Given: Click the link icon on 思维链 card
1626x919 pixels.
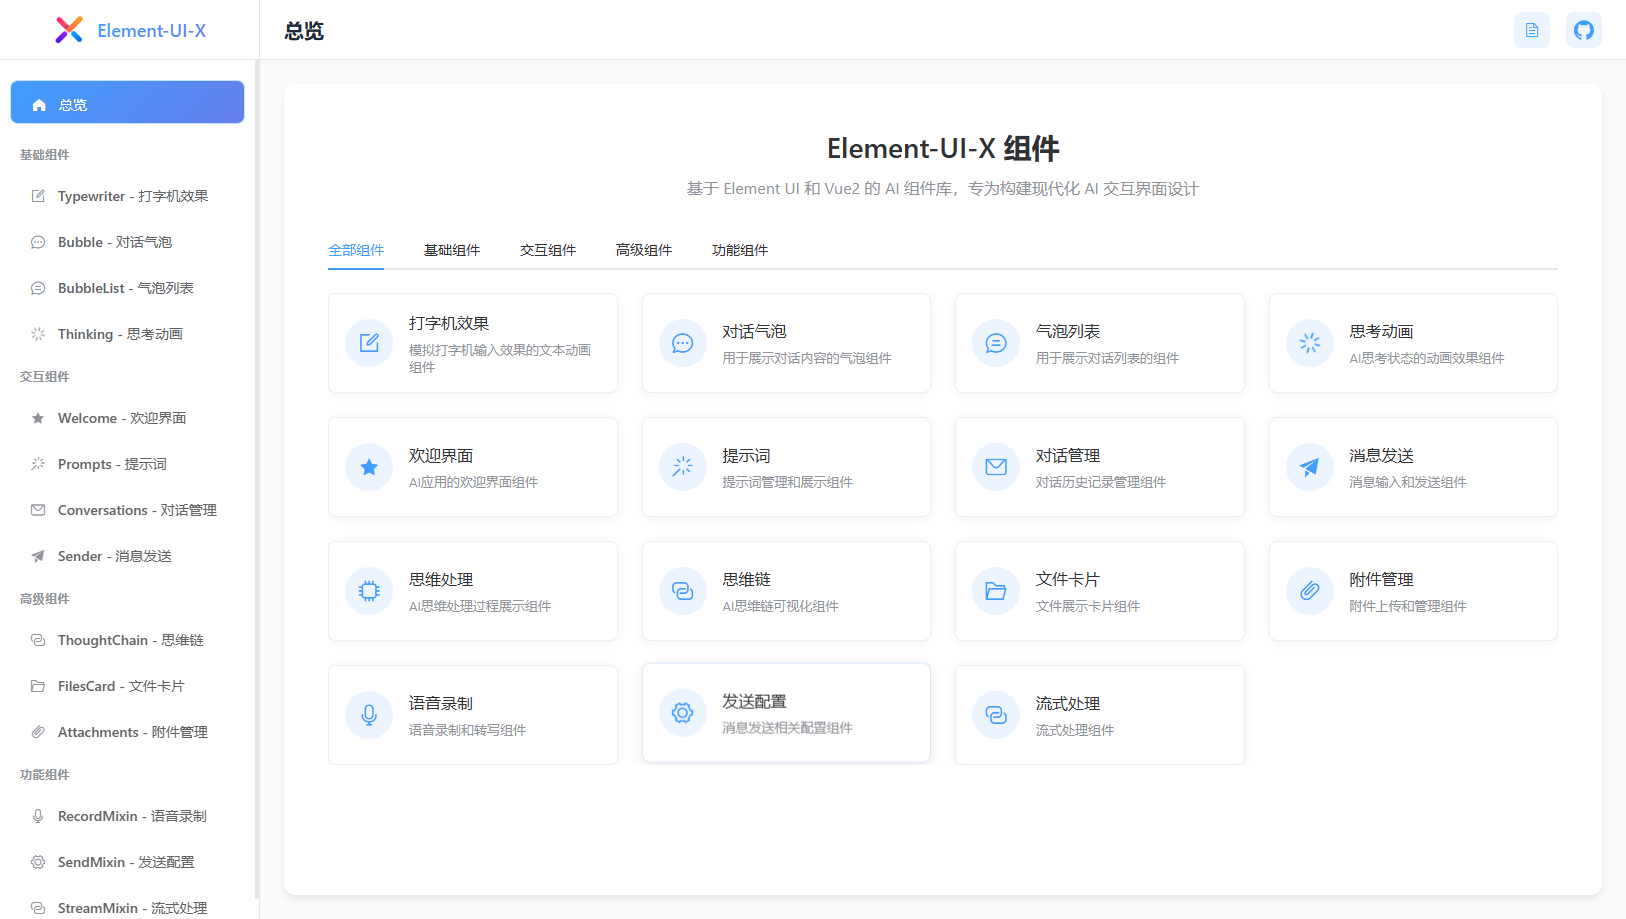Looking at the screenshot, I should pyautogui.click(x=683, y=591).
